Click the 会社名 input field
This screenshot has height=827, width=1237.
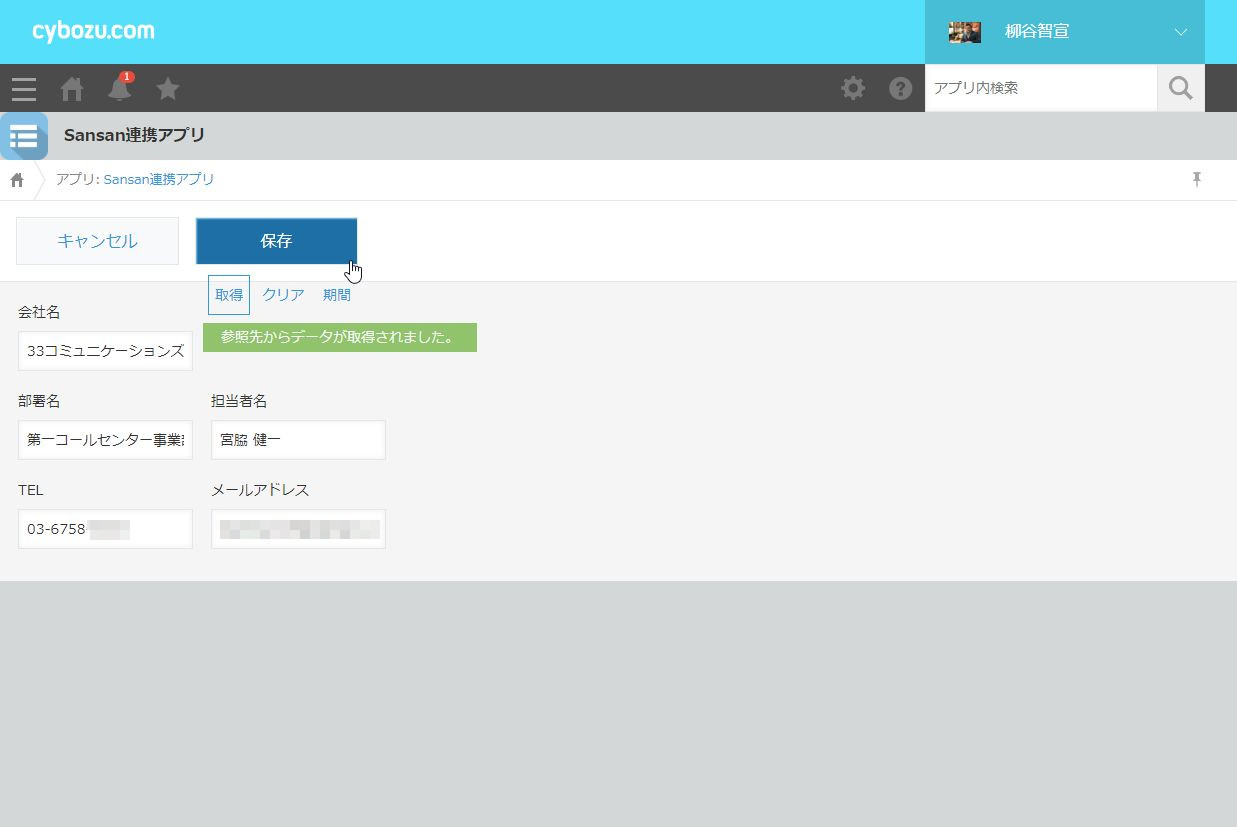point(105,351)
